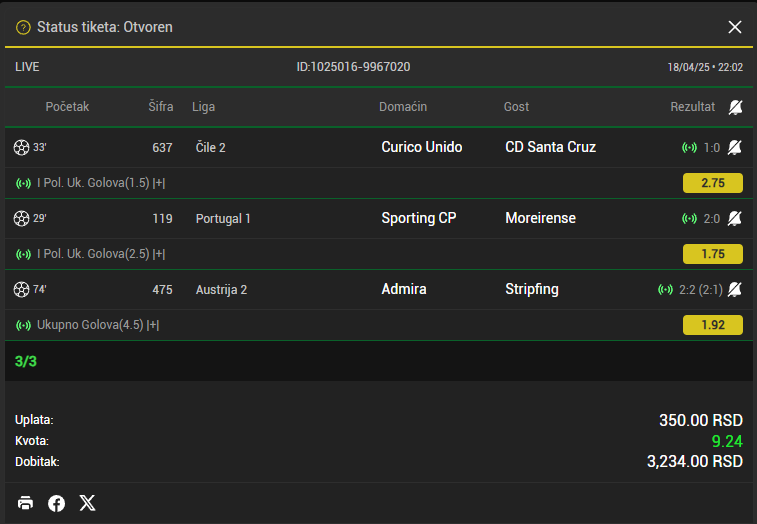Image resolution: width=757 pixels, height=524 pixels.
Task: Click soccer ball icon for Admira match
Action: click(x=21, y=289)
